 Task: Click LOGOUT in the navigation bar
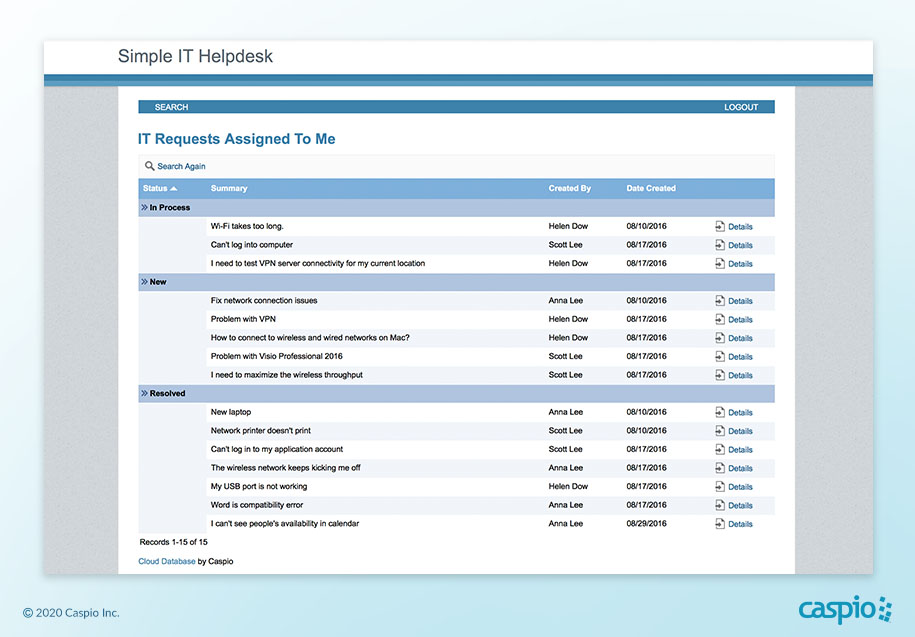741,107
